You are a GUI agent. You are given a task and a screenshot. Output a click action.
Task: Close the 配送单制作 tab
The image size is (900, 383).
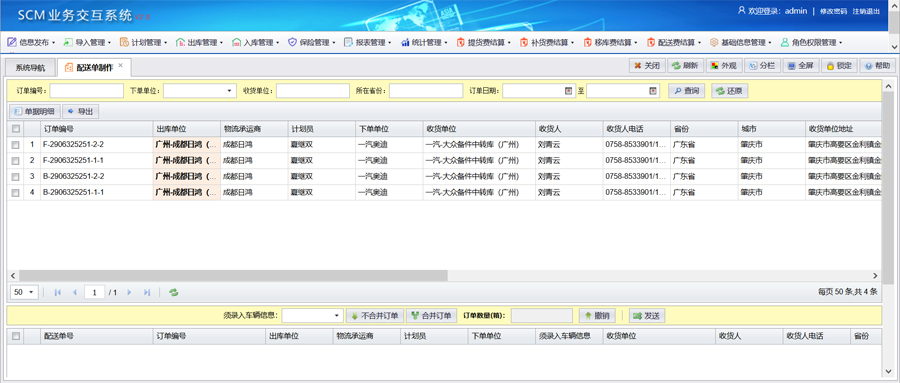click(121, 65)
